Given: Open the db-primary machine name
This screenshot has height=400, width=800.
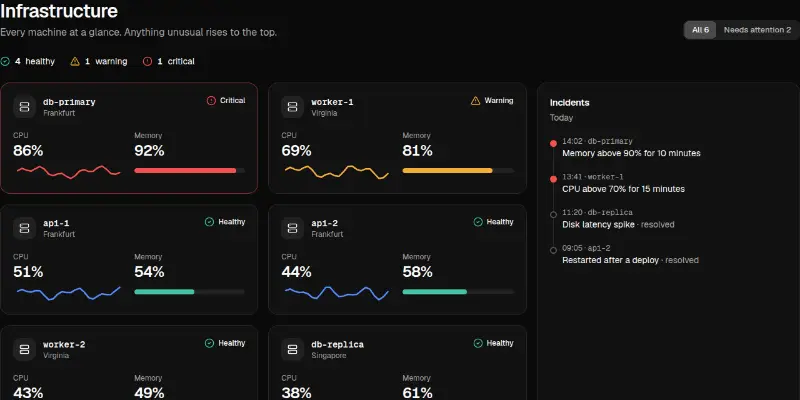Looking at the screenshot, I should coord(69,102).
